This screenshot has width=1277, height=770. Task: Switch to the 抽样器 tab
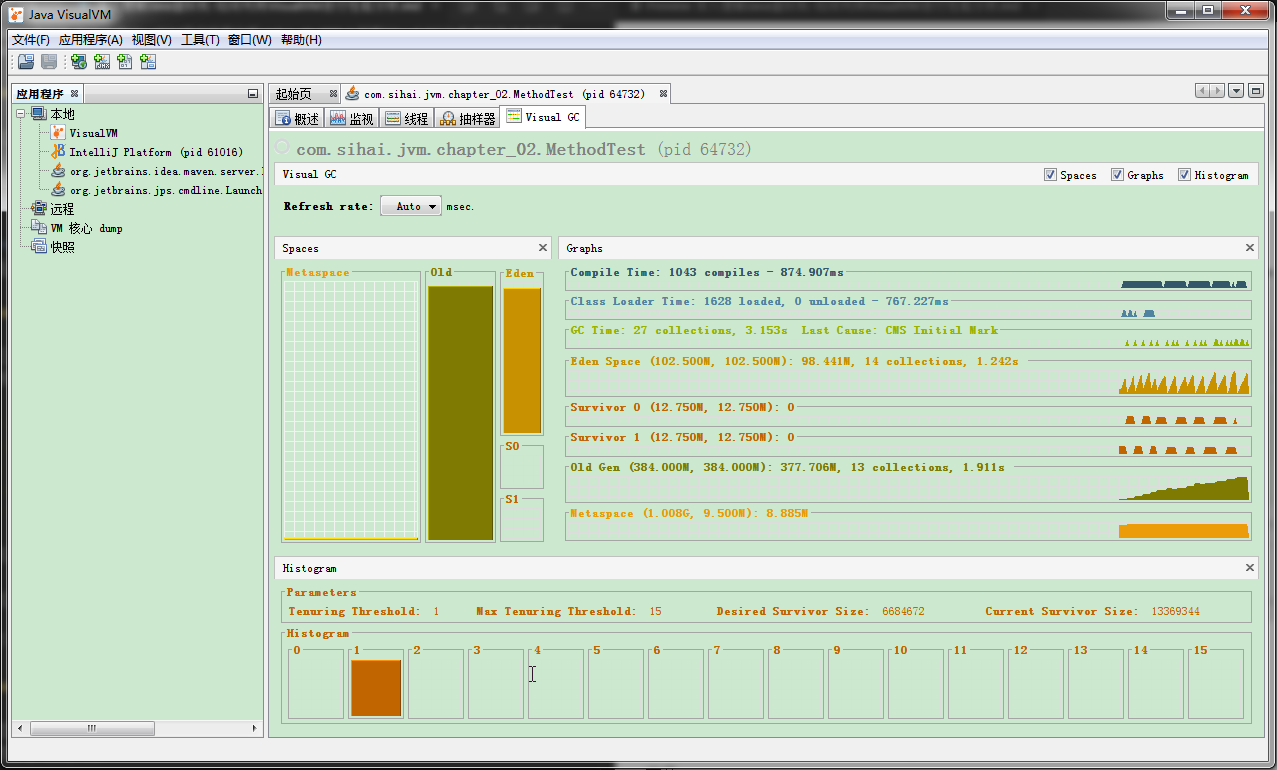[x=468, y=119]
